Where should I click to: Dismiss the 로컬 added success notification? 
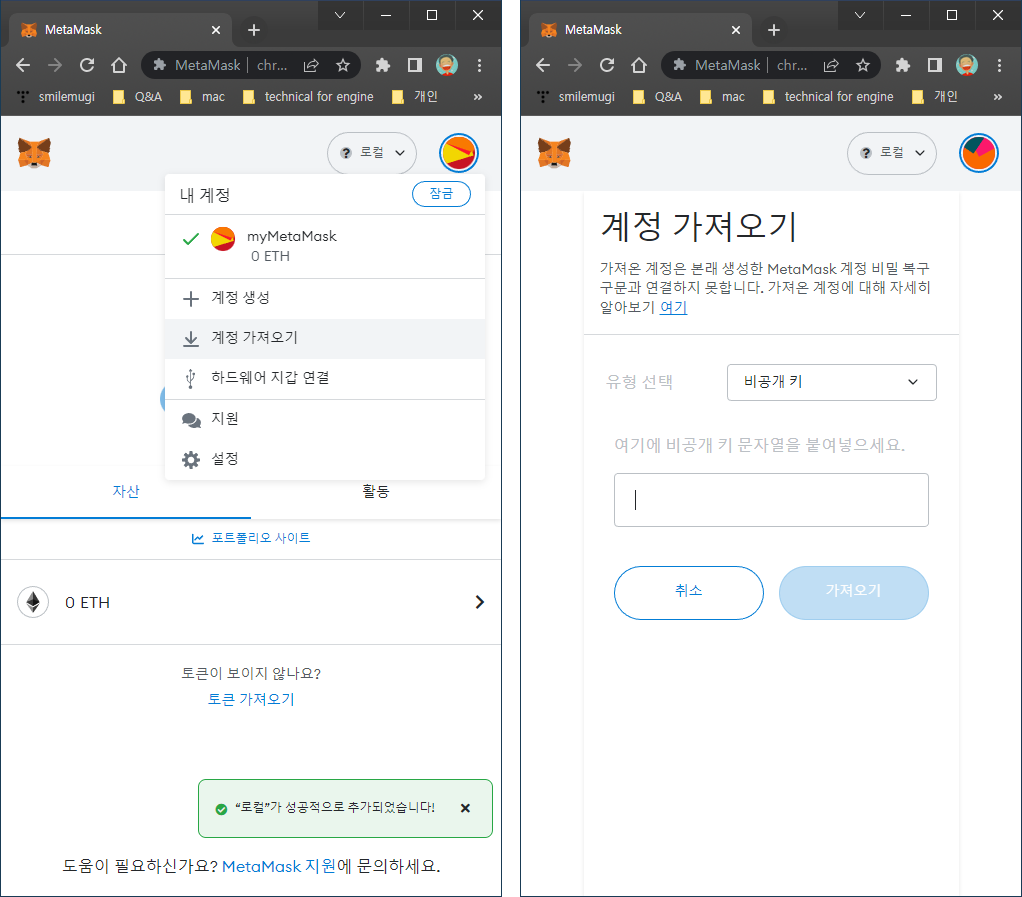[x=465, y=808]
